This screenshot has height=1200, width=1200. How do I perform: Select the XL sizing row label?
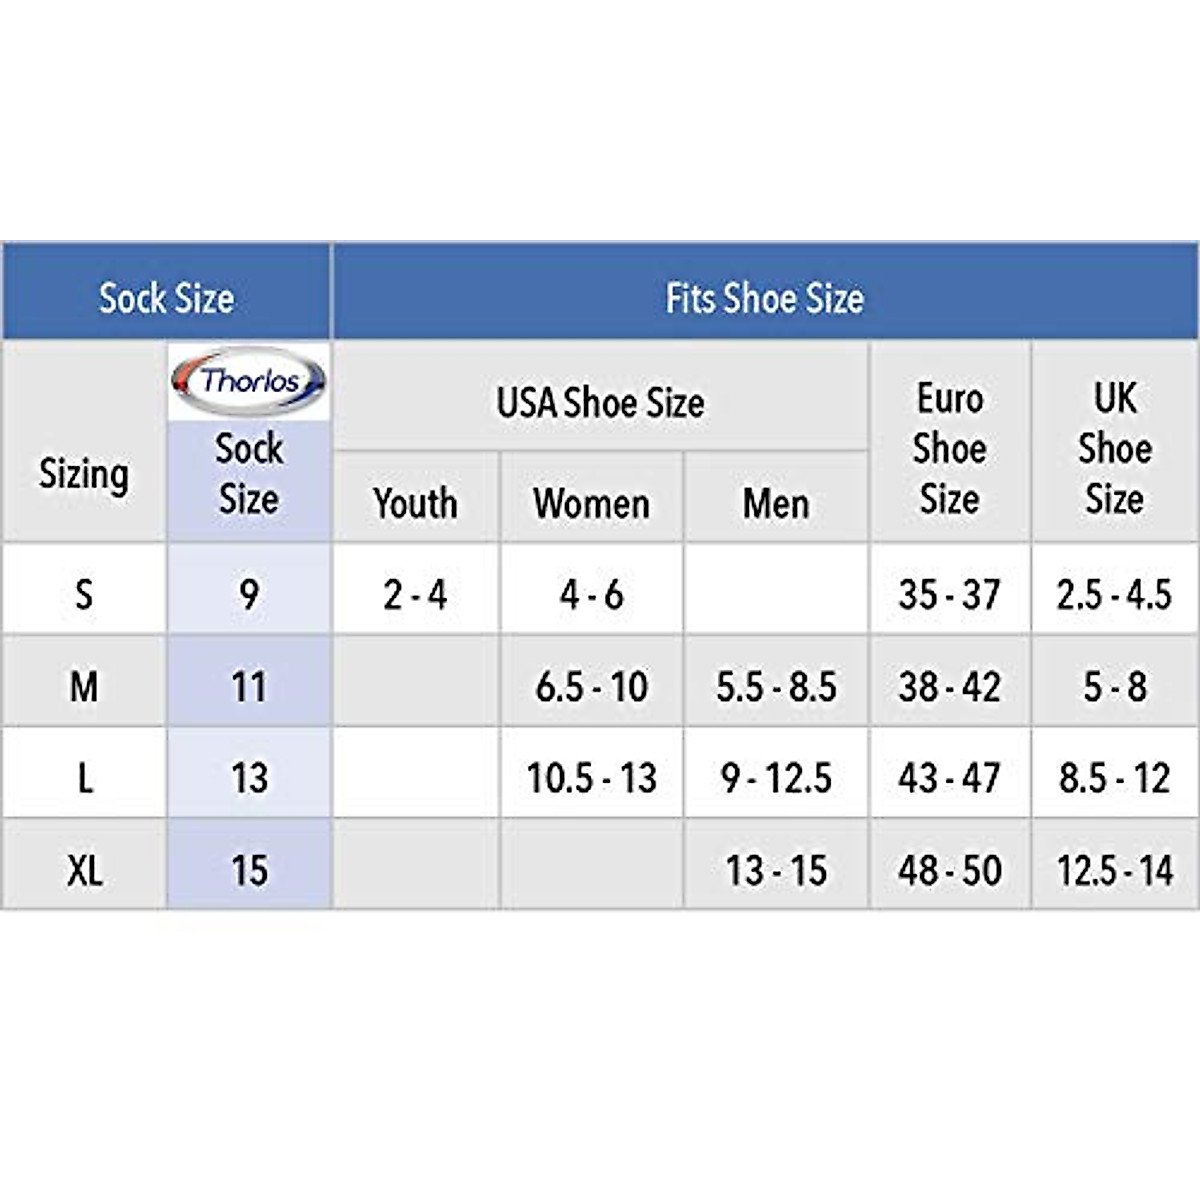(84, 870)
